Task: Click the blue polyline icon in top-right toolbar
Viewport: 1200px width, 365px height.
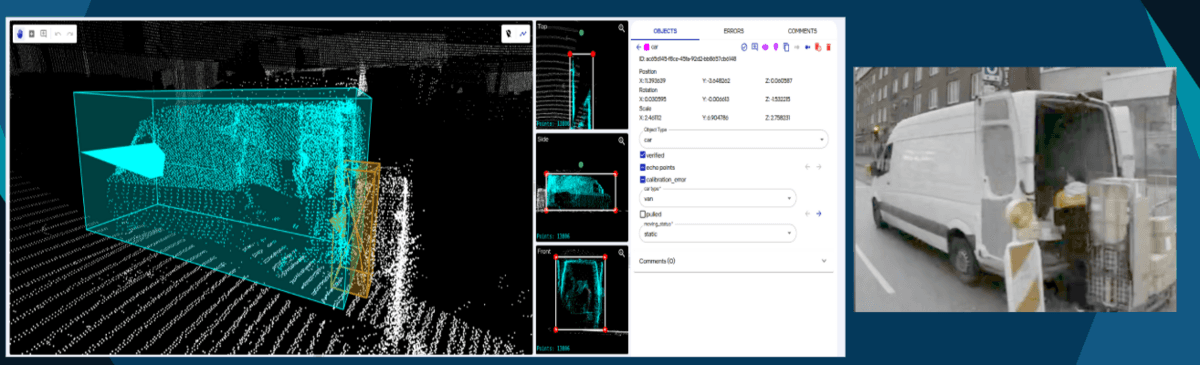Action: pos(522,33)
